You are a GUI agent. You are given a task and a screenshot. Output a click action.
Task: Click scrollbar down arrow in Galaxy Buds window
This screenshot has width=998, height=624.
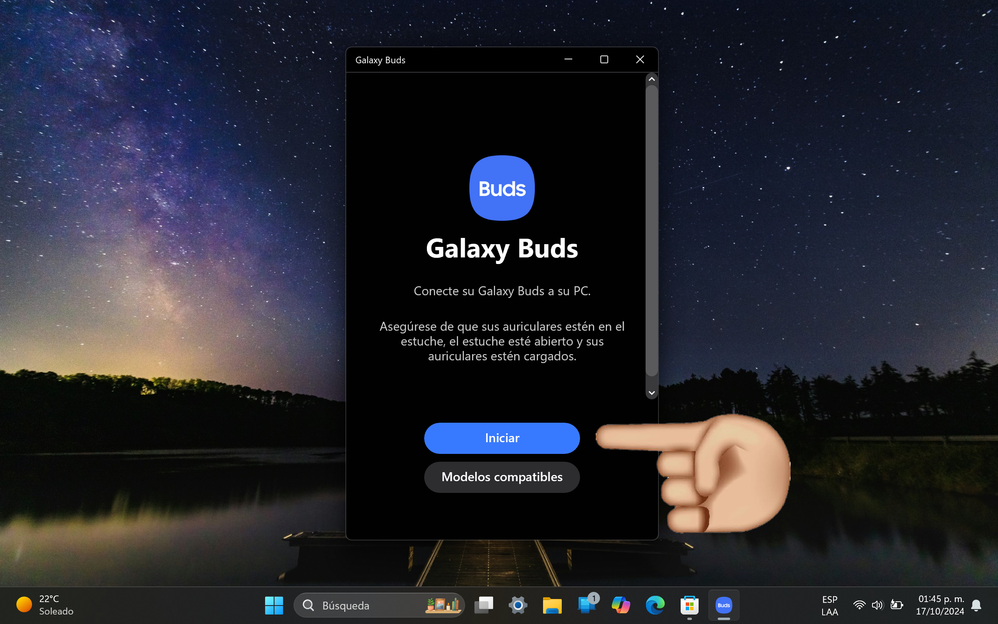651,393
